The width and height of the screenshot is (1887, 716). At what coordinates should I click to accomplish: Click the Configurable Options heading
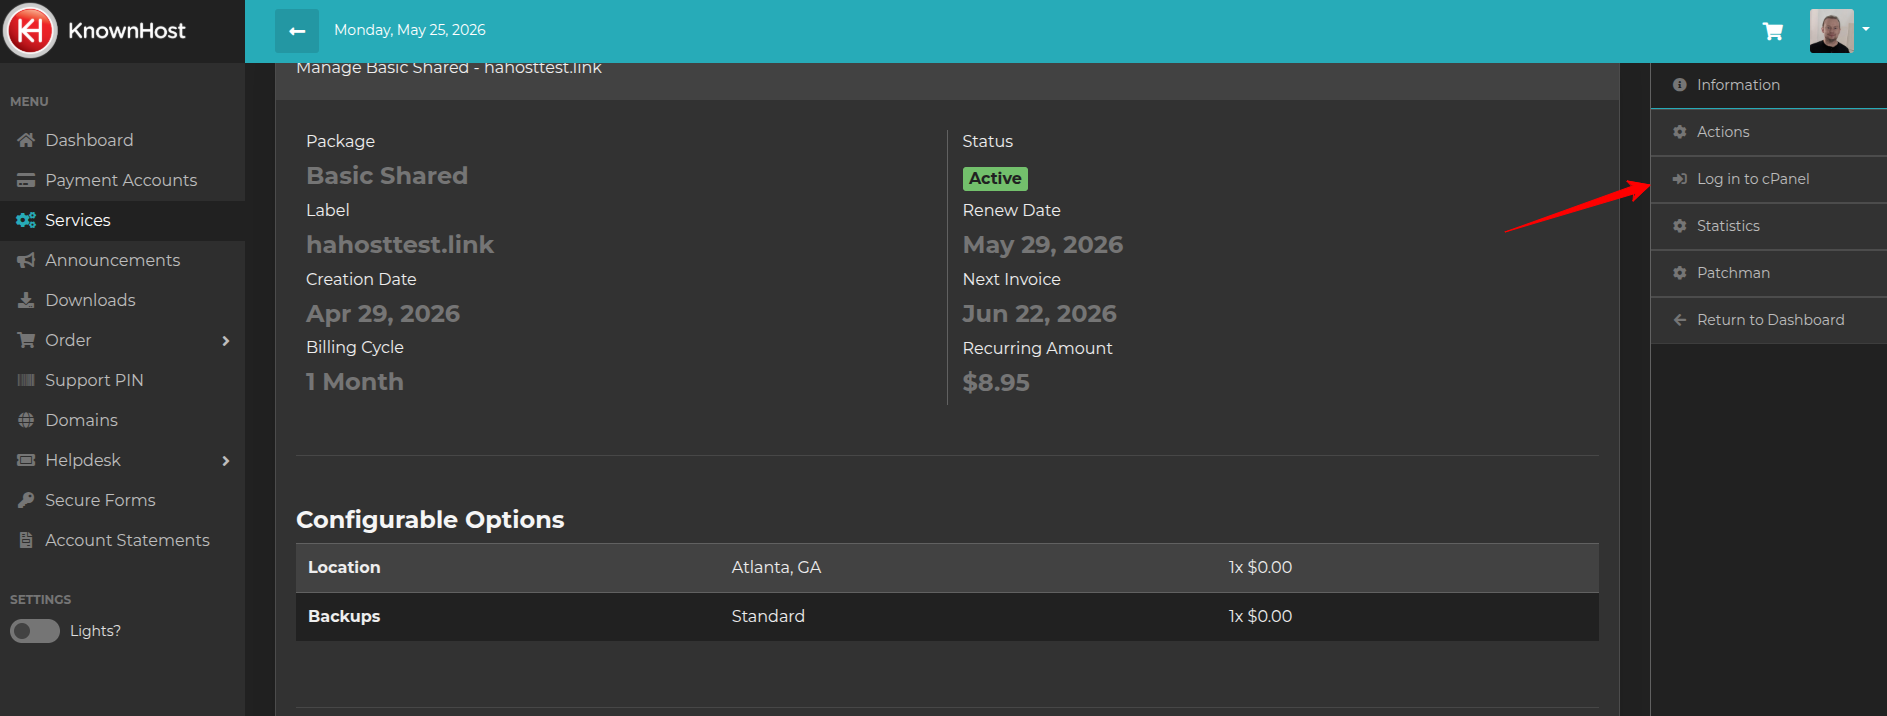(x=430, y=520)
